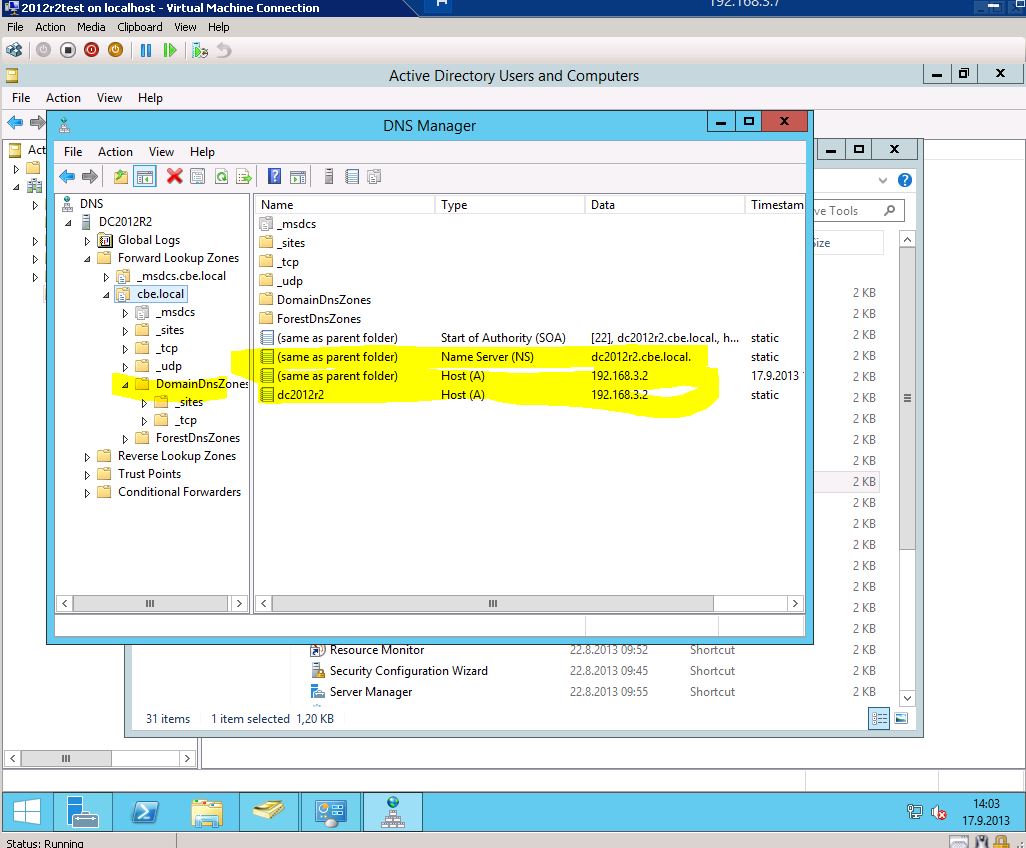Click the New Zone stacked-pages icon
The height and width of the screenshot is (848, 1026).
[374, 176]
